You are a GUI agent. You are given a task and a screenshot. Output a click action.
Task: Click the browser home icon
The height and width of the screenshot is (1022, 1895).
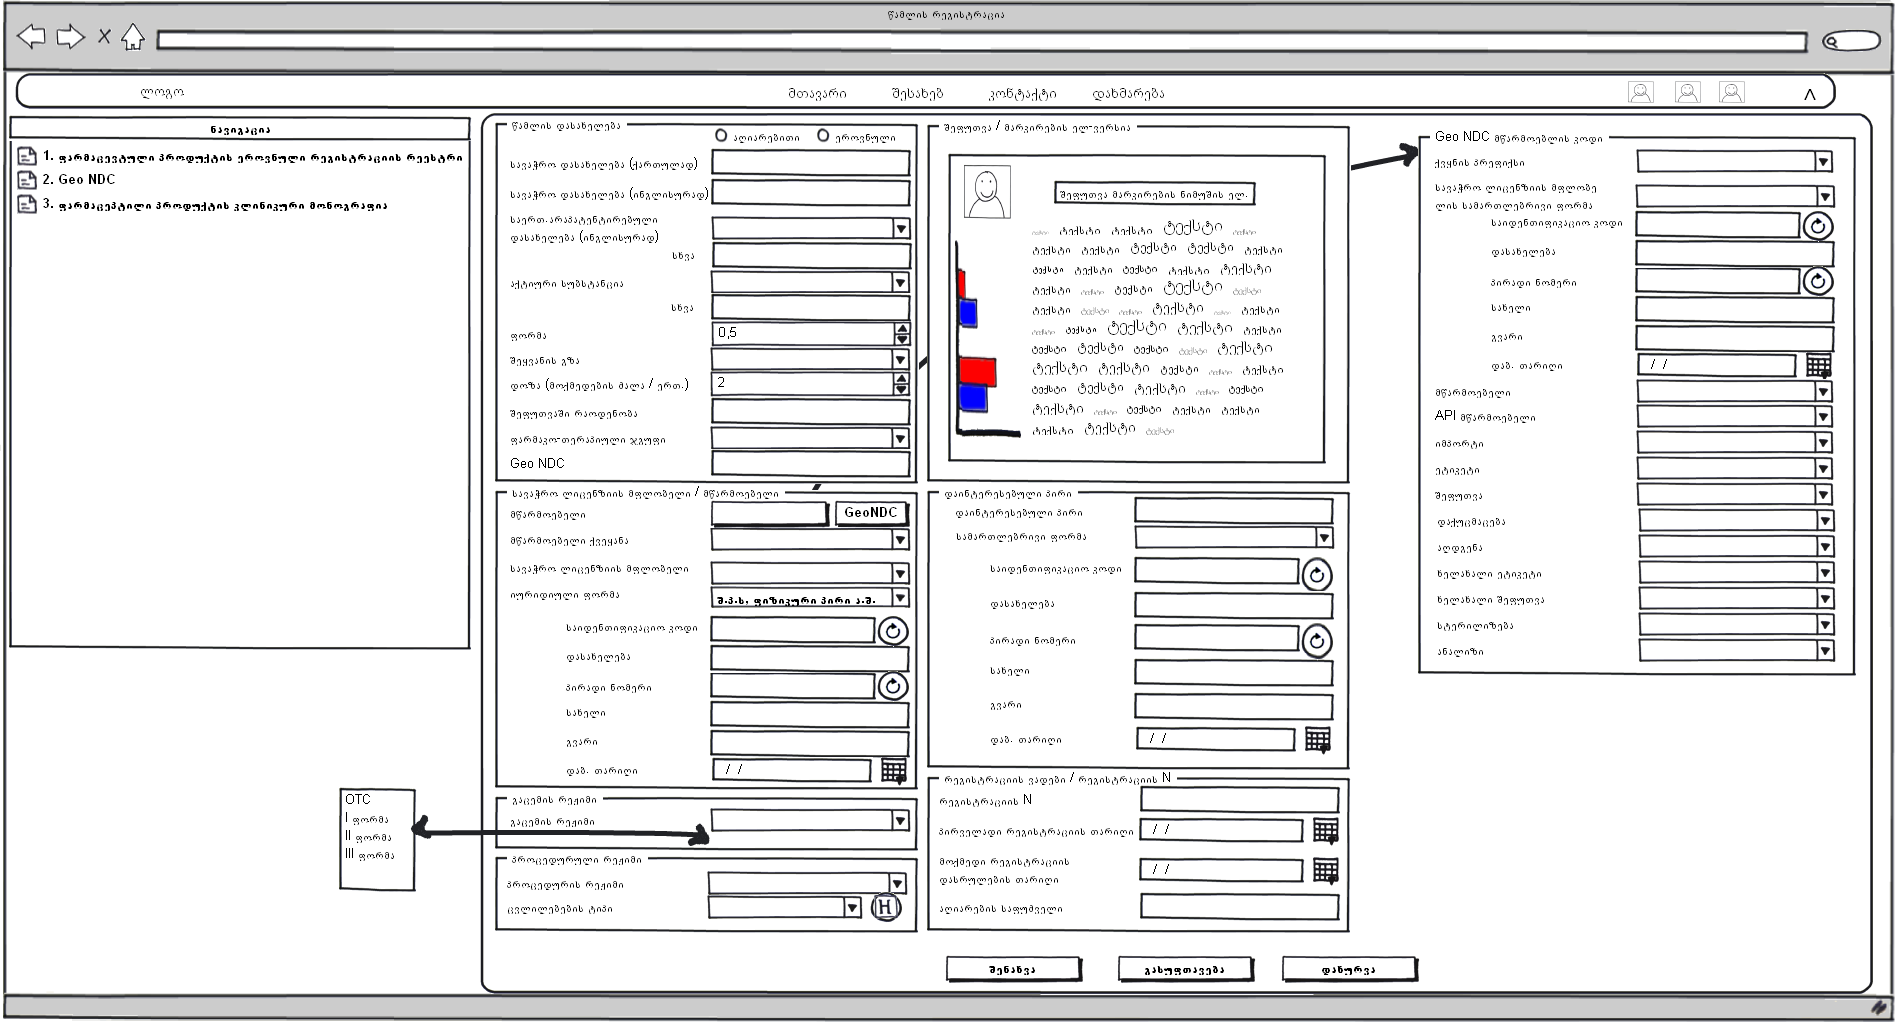coord(132,38)
